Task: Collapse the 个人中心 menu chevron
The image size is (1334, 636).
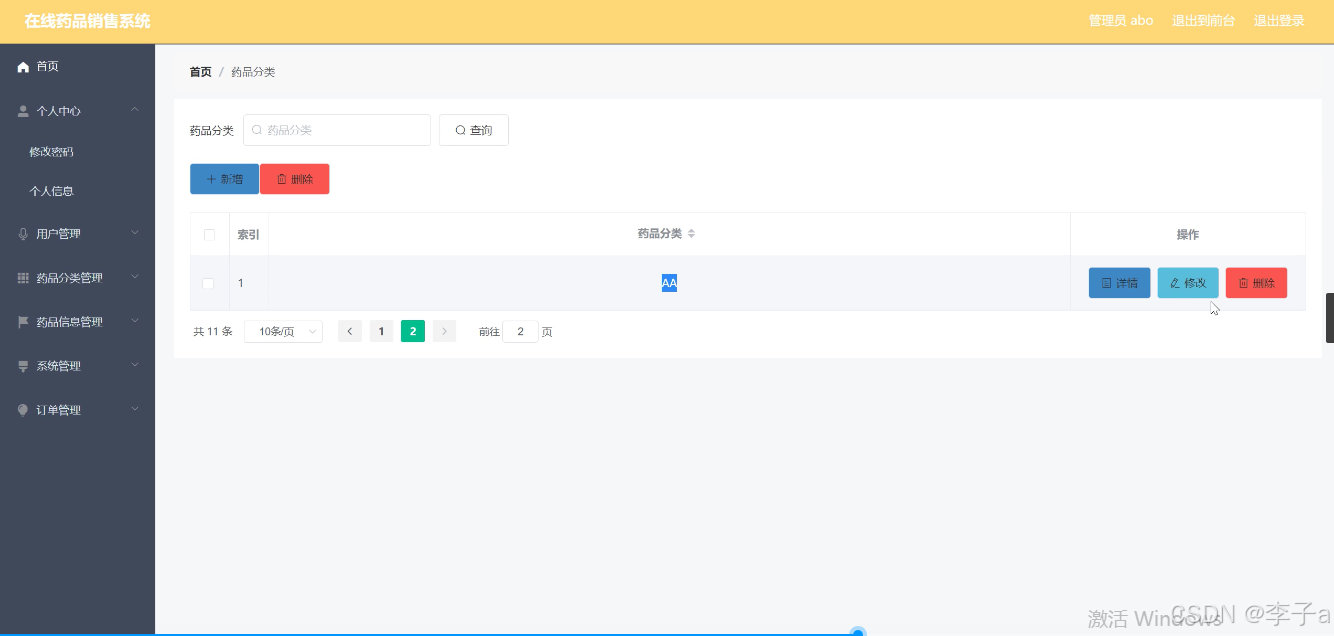Action: point(135,110)
